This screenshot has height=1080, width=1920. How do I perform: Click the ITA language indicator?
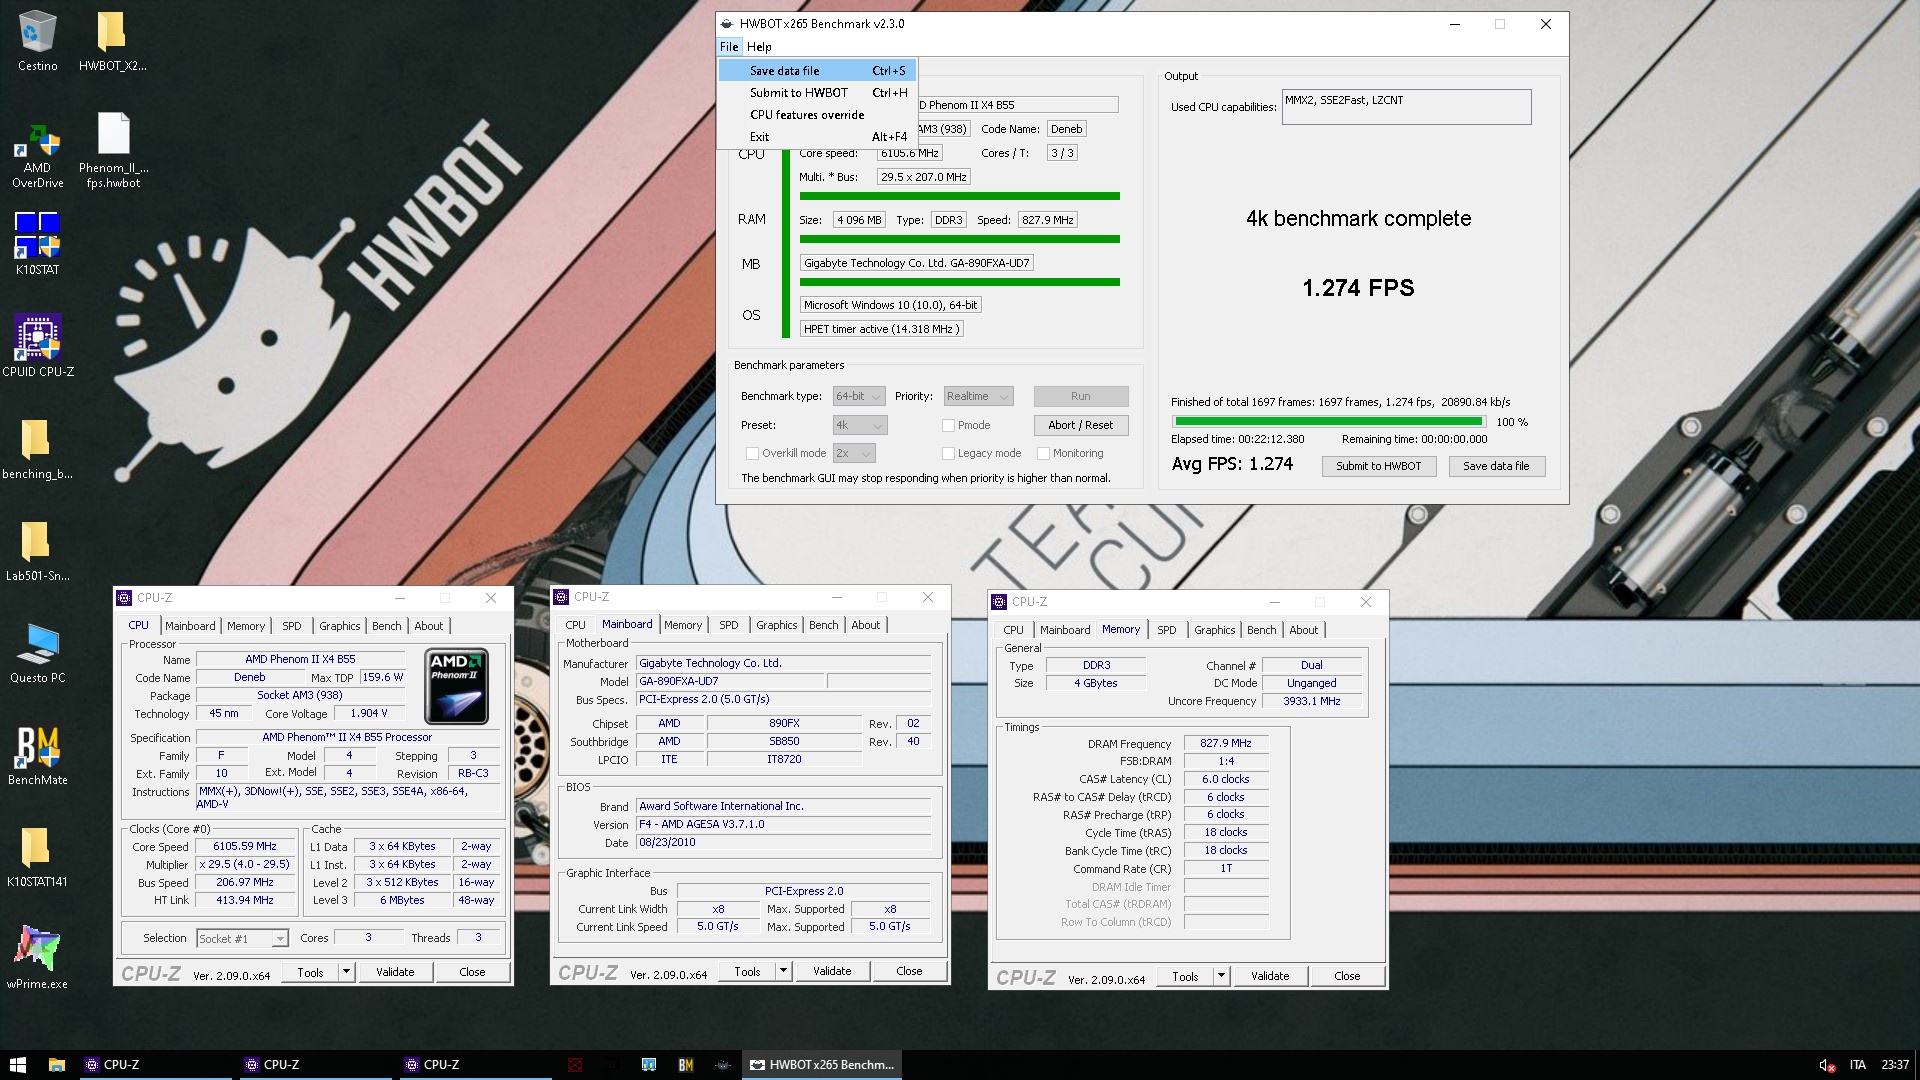[x=1857, y=1065]
